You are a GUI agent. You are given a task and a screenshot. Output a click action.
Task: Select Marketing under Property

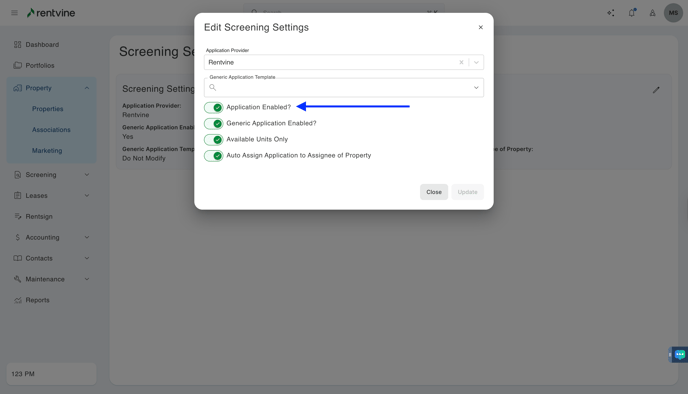click(47, 150)
